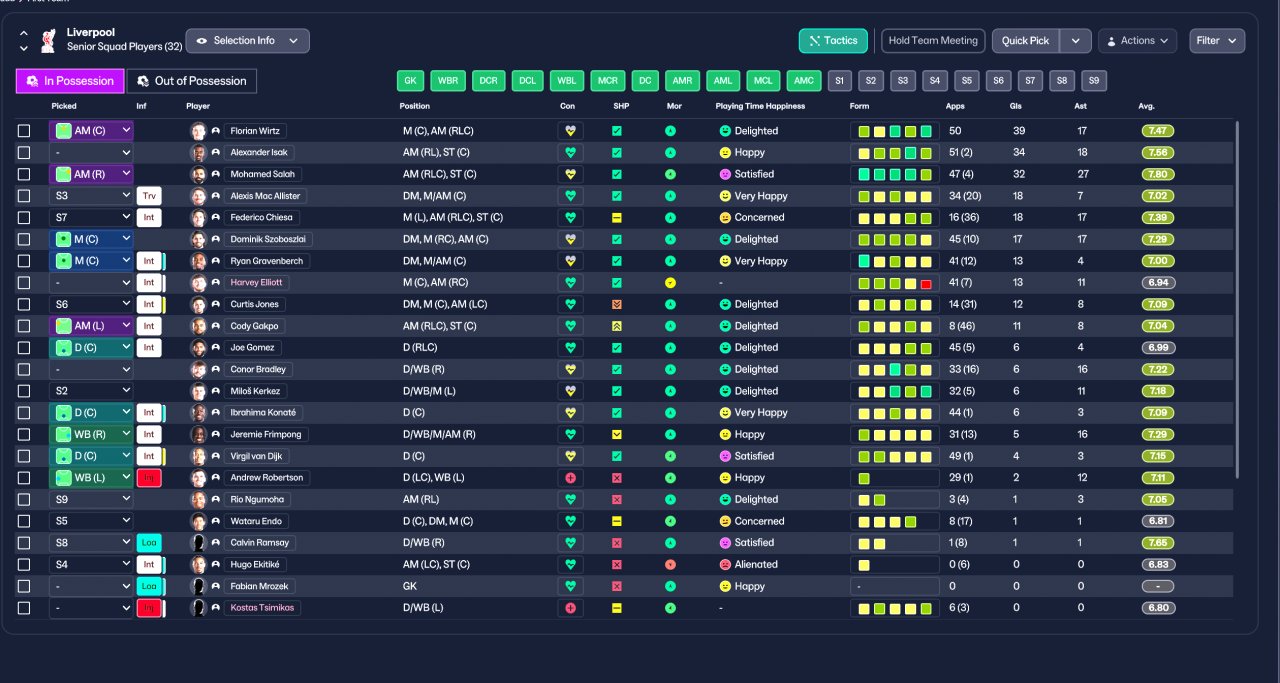Switch to Out of Possession tab
This screenshot has width=1280, height=683.
191,81
